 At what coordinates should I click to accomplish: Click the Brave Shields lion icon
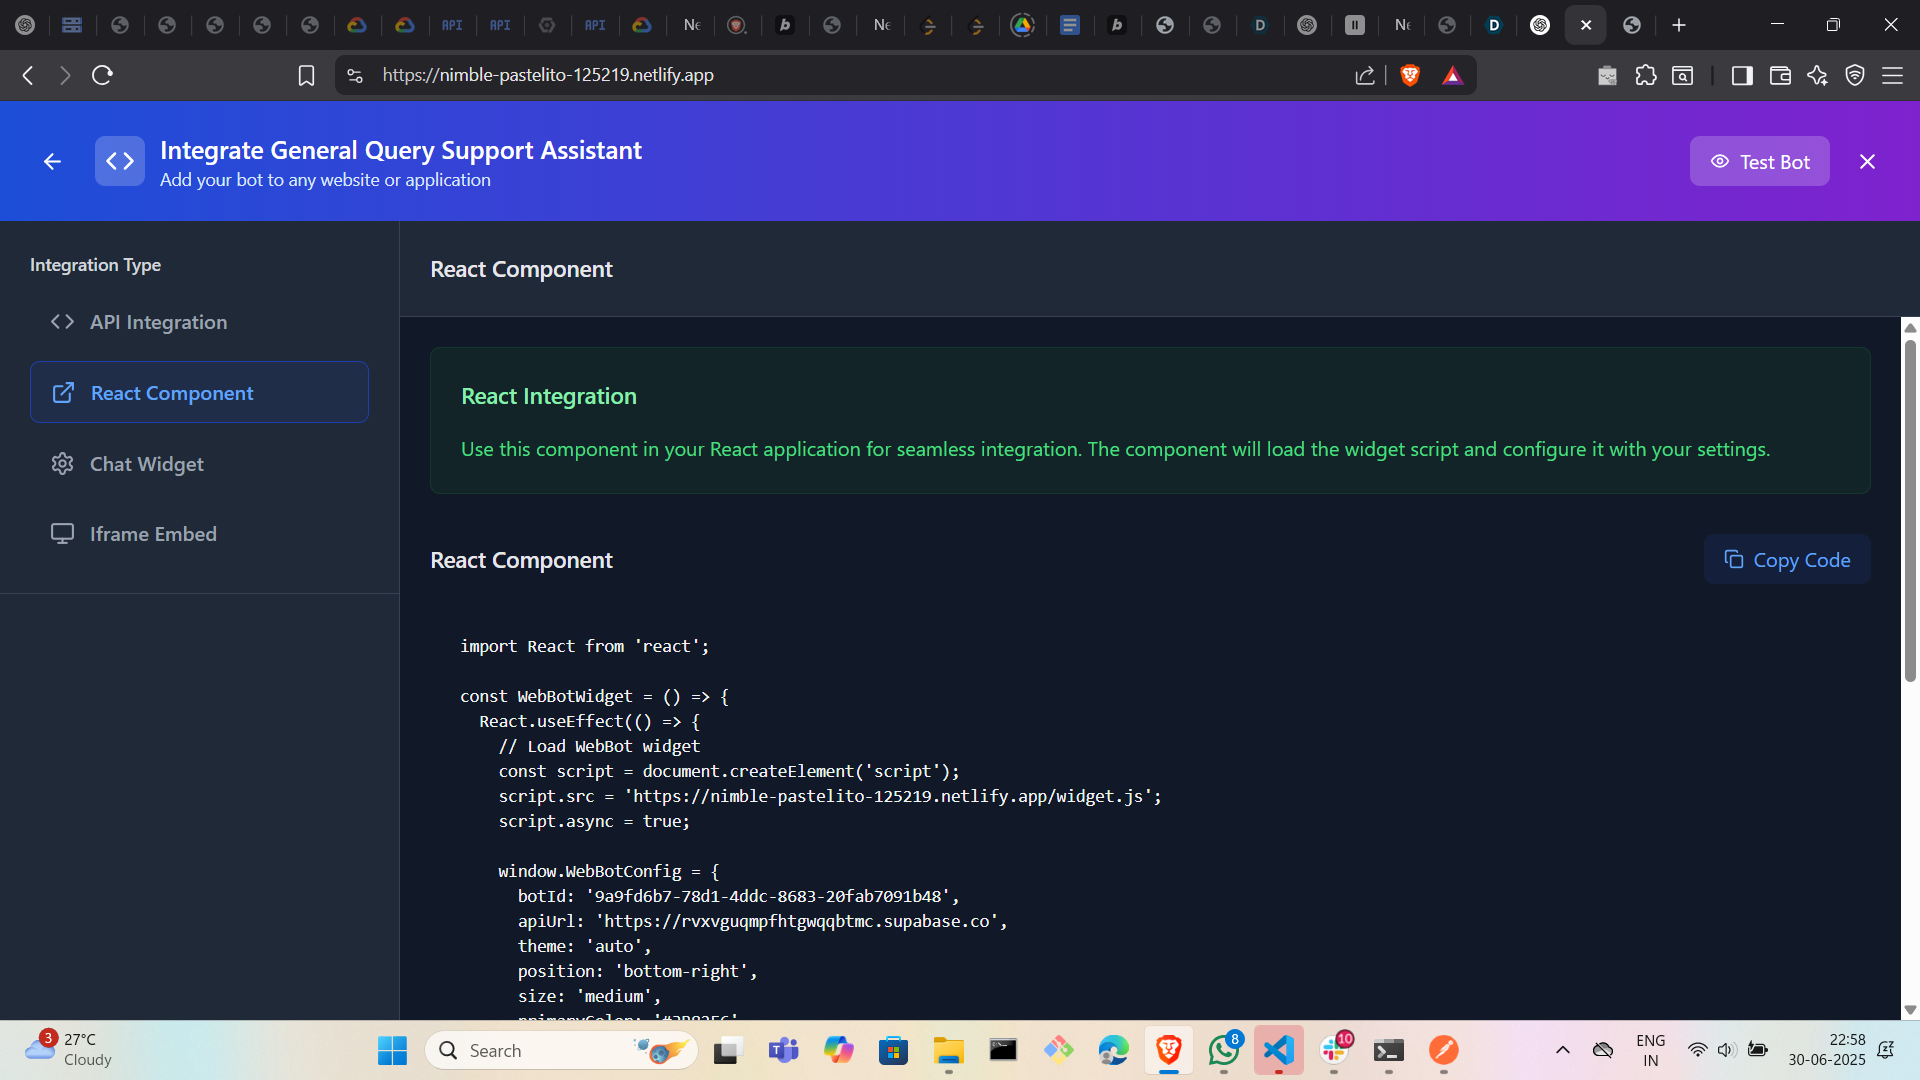[1410, 75]
